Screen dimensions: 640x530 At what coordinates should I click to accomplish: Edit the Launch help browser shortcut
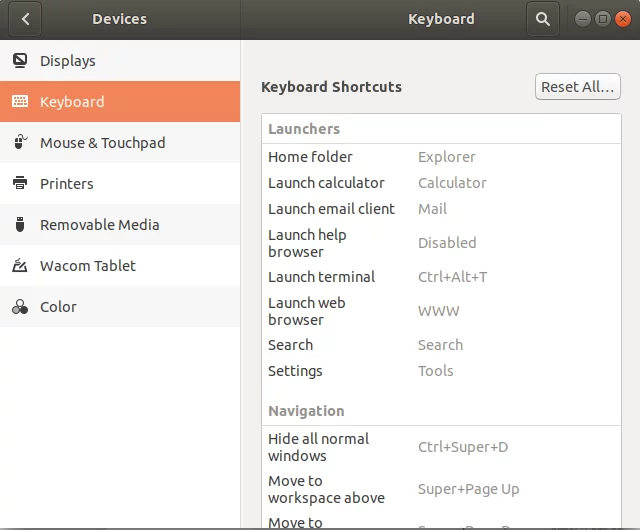tap(441, 243)
